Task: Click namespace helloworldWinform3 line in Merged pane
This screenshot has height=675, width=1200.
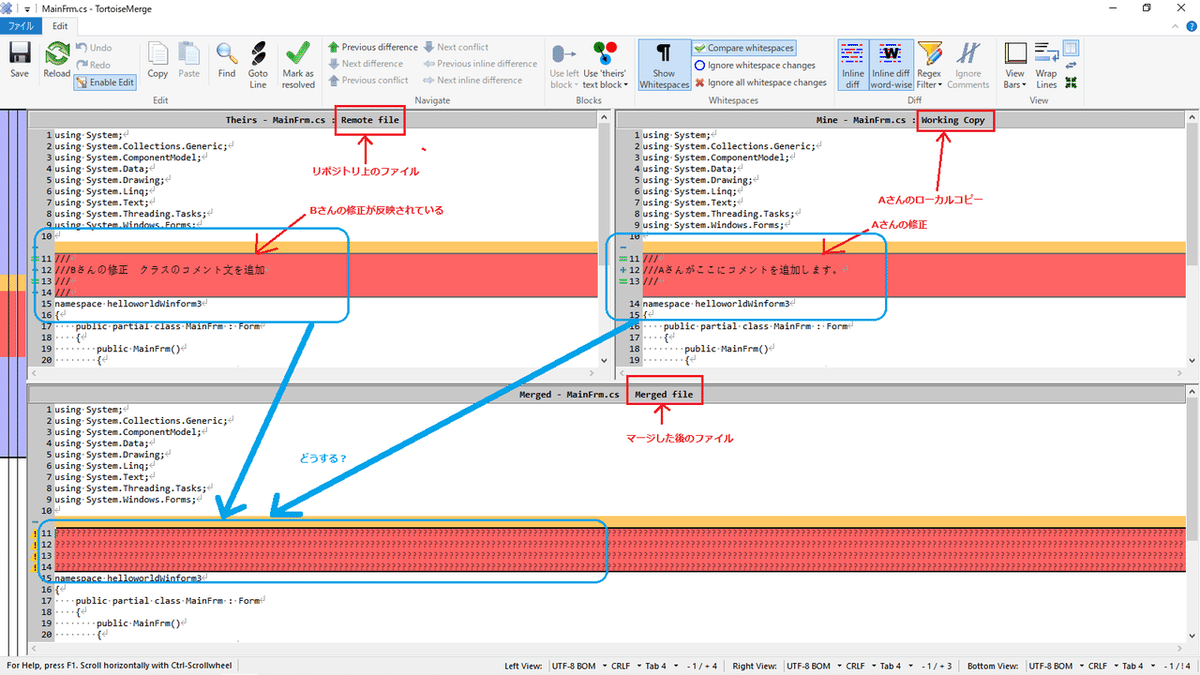Action: point(130,578)
